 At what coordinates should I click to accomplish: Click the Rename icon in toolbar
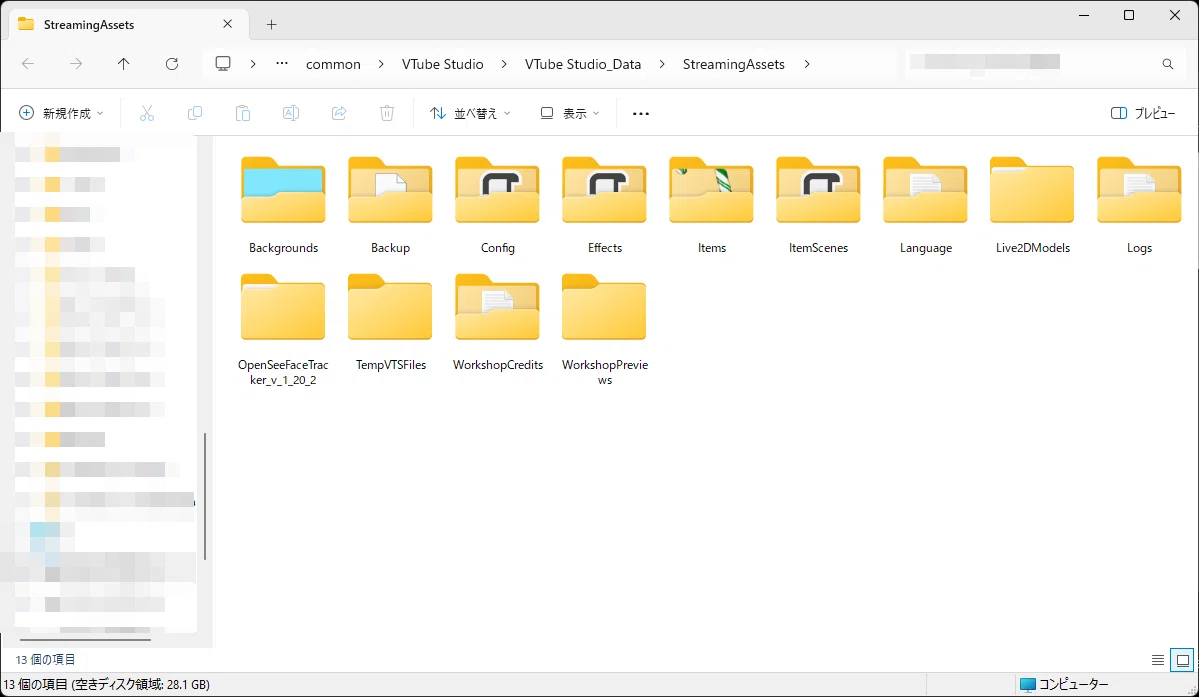[291, 113]
